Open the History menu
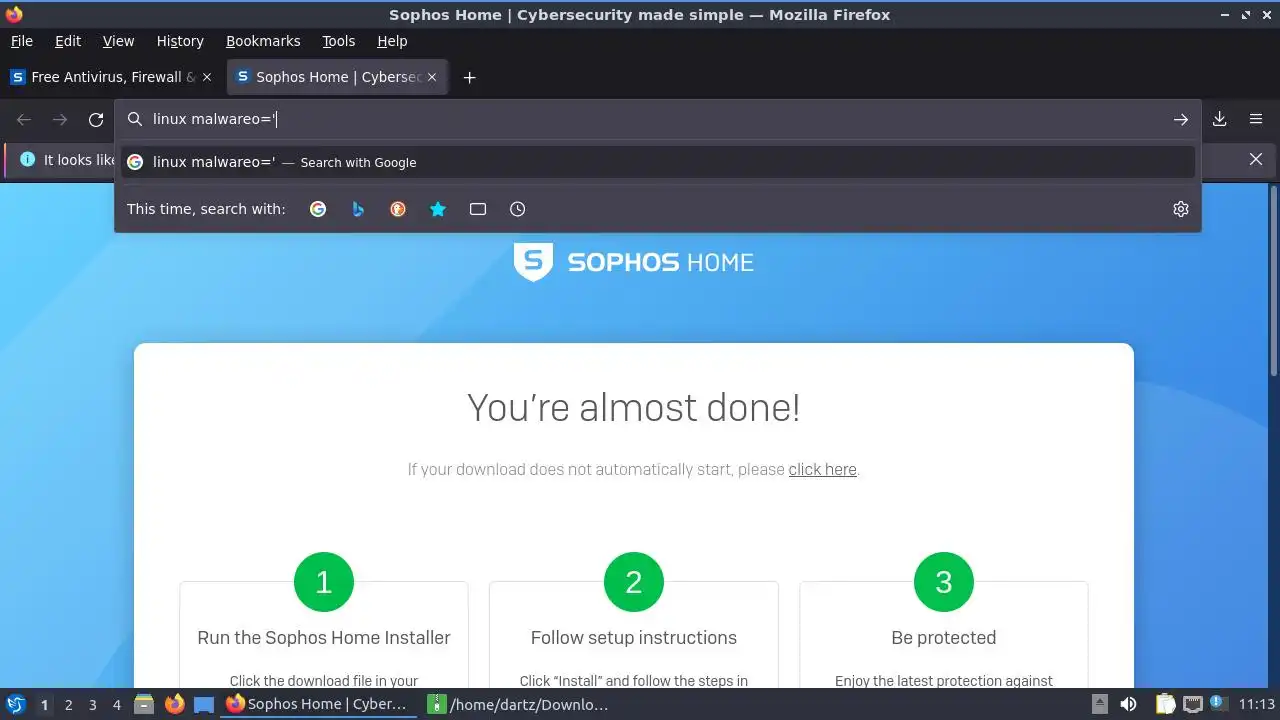Screen dimensions: 1280x720 (x=180, y=41)
